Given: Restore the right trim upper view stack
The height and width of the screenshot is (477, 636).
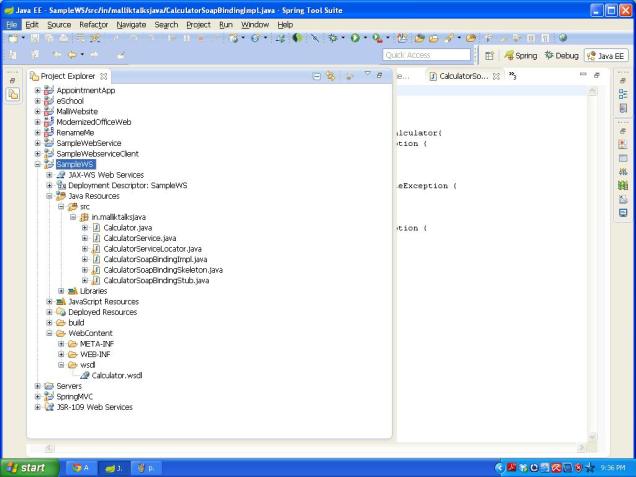Looking at the screenshot, I should pos(623,80).
